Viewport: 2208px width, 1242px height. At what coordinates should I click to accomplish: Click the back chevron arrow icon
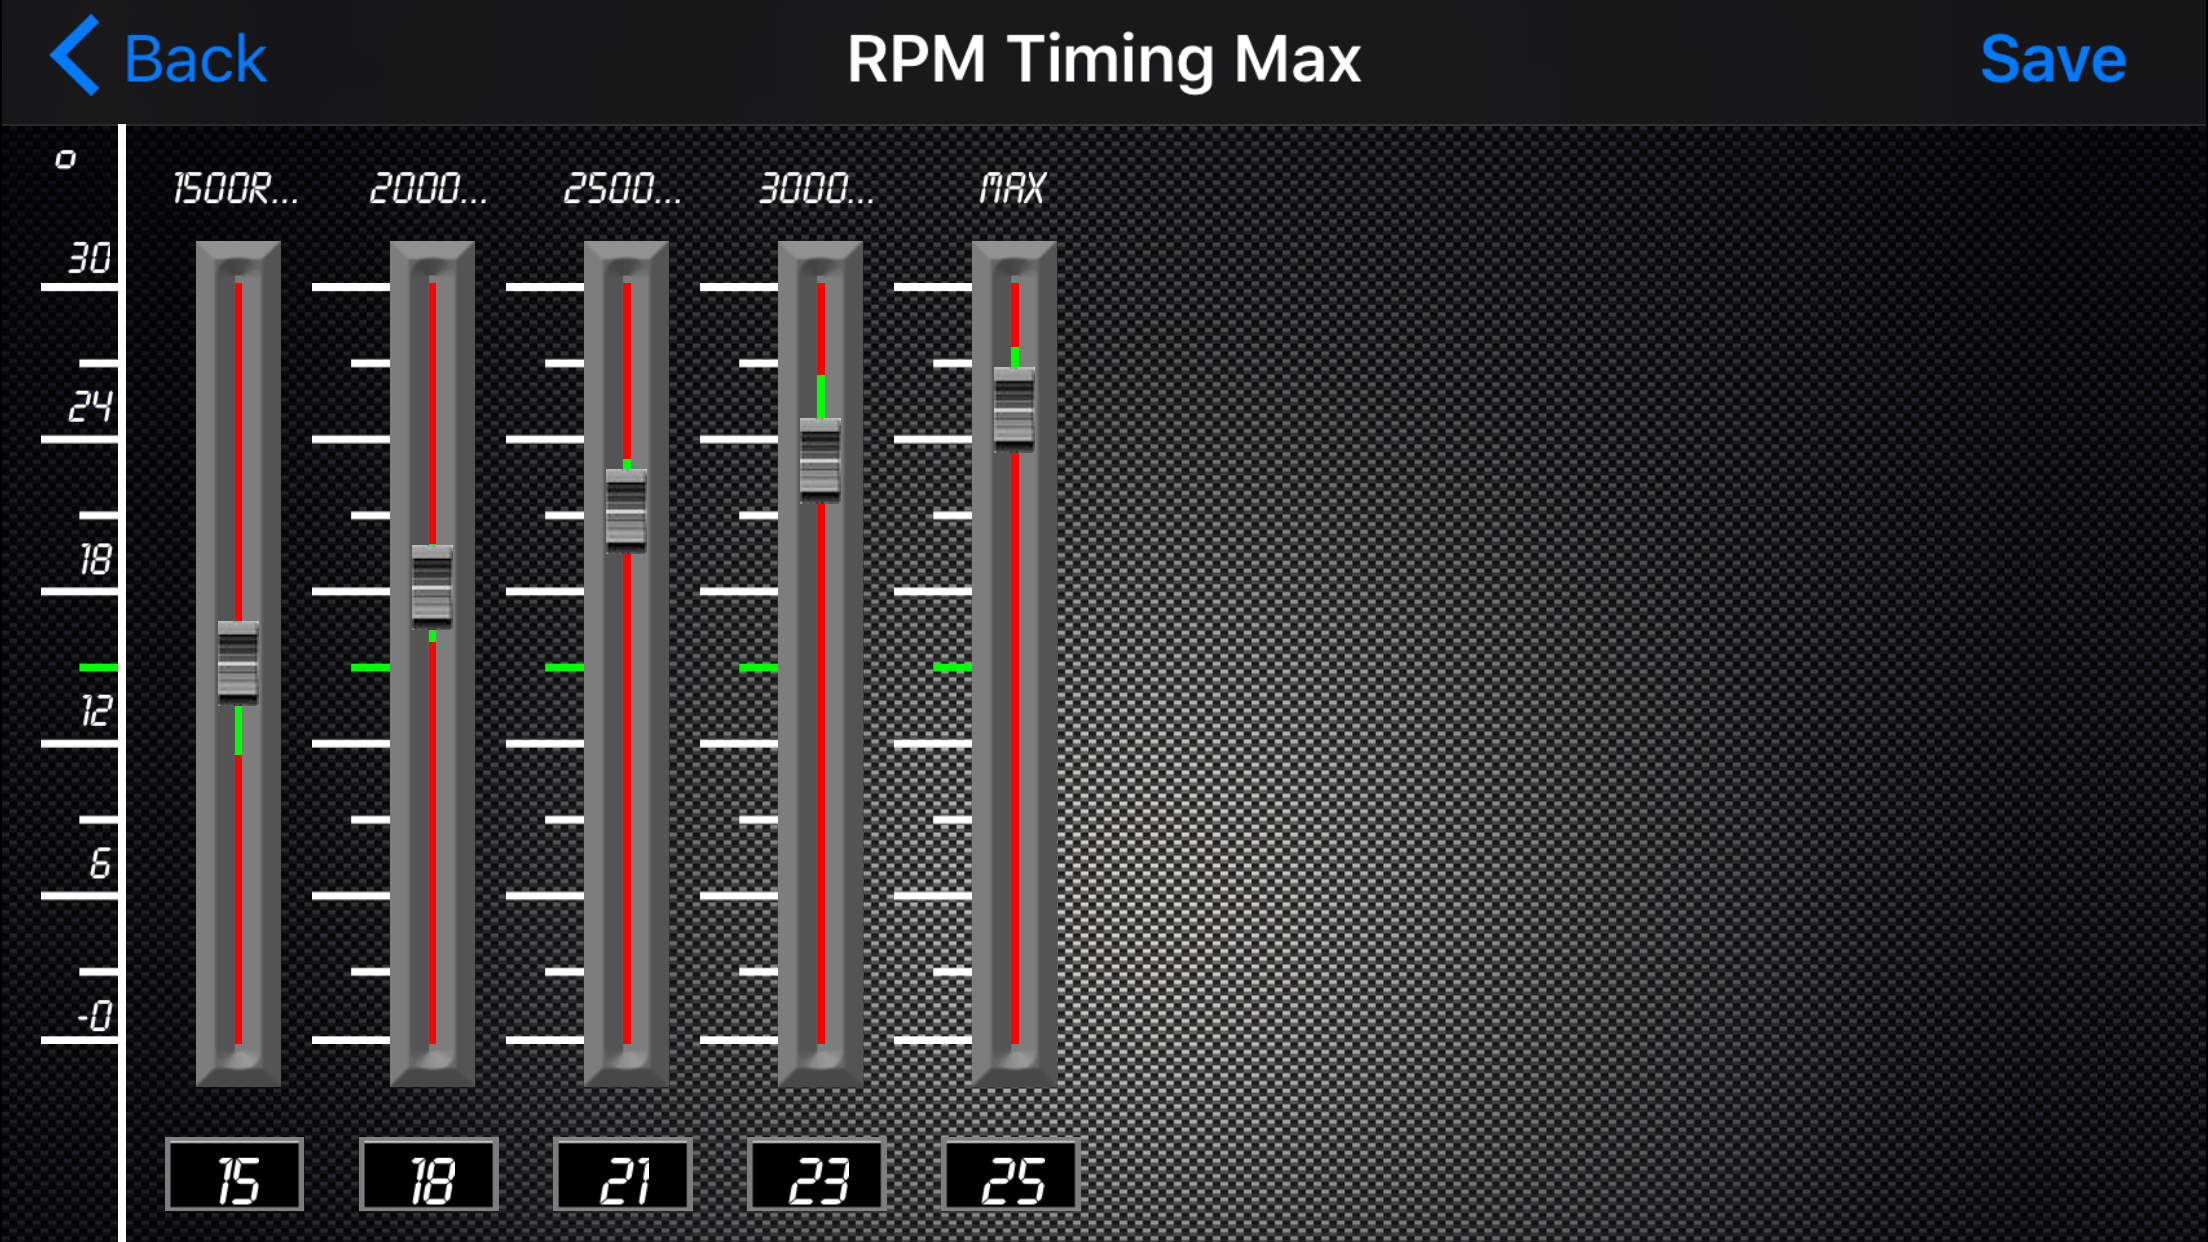[76, 56]
